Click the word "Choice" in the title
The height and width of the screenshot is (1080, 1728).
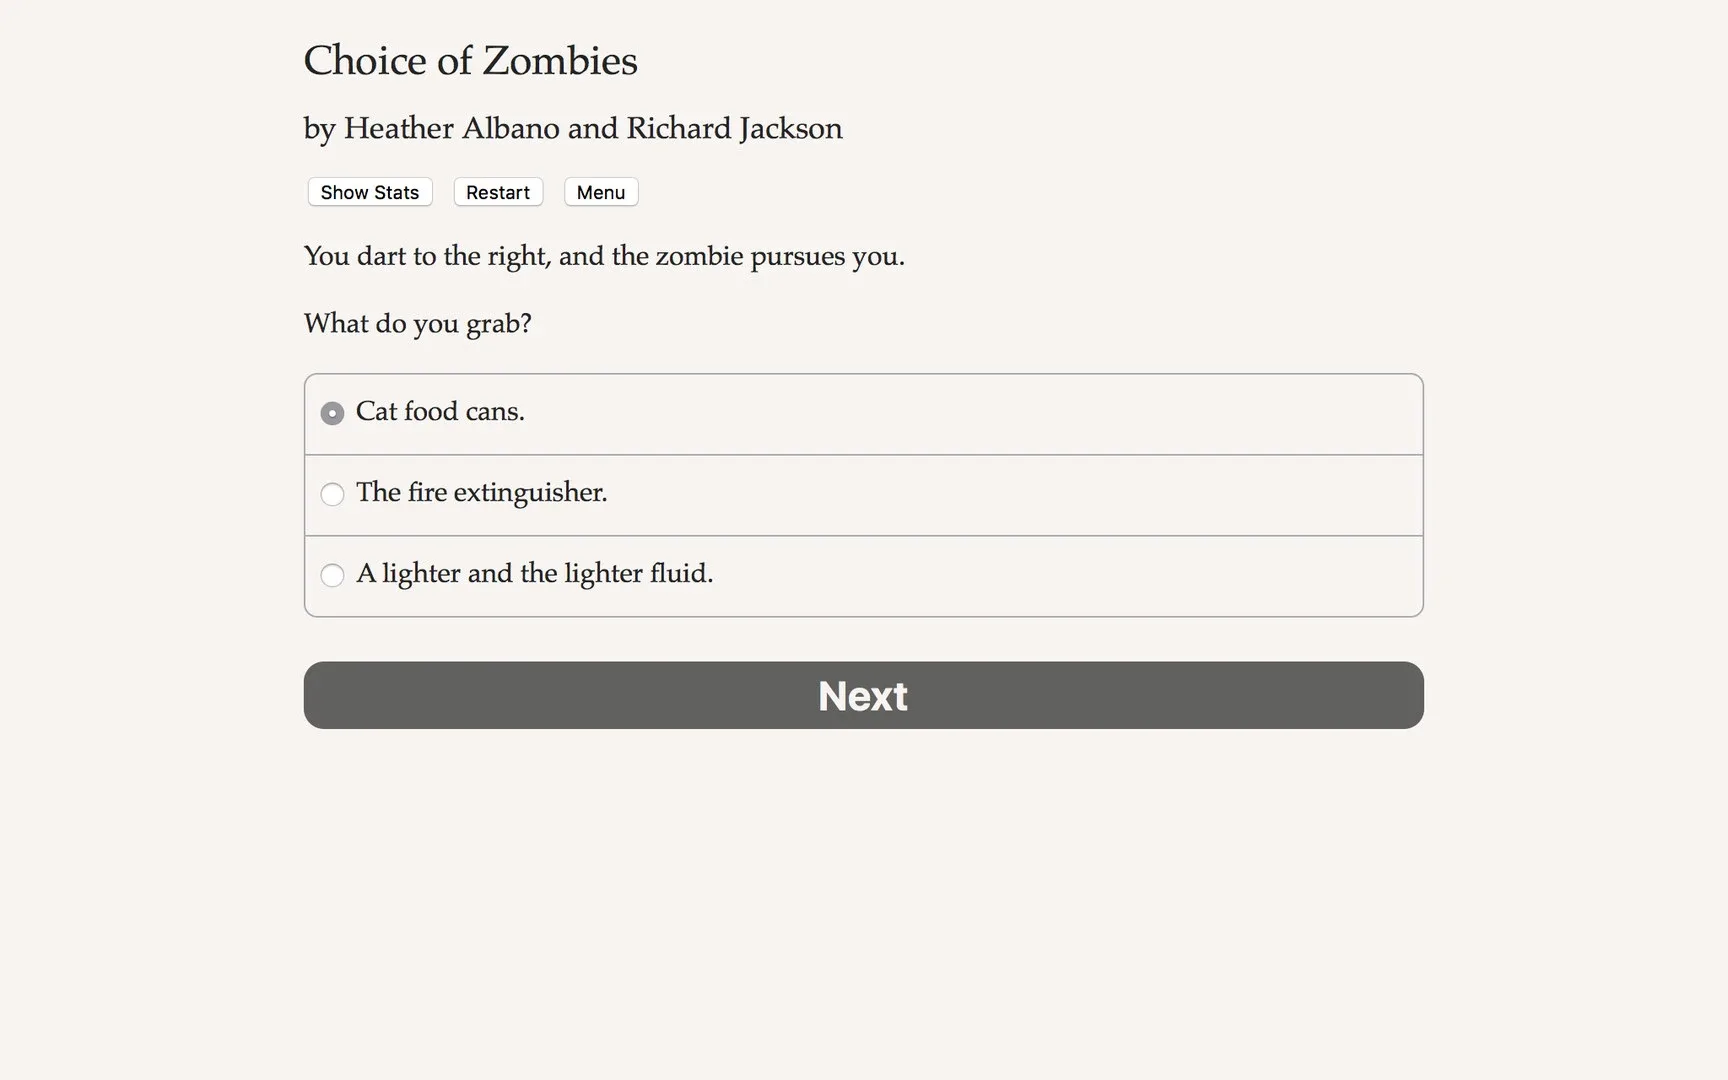(x=365, y=61)
